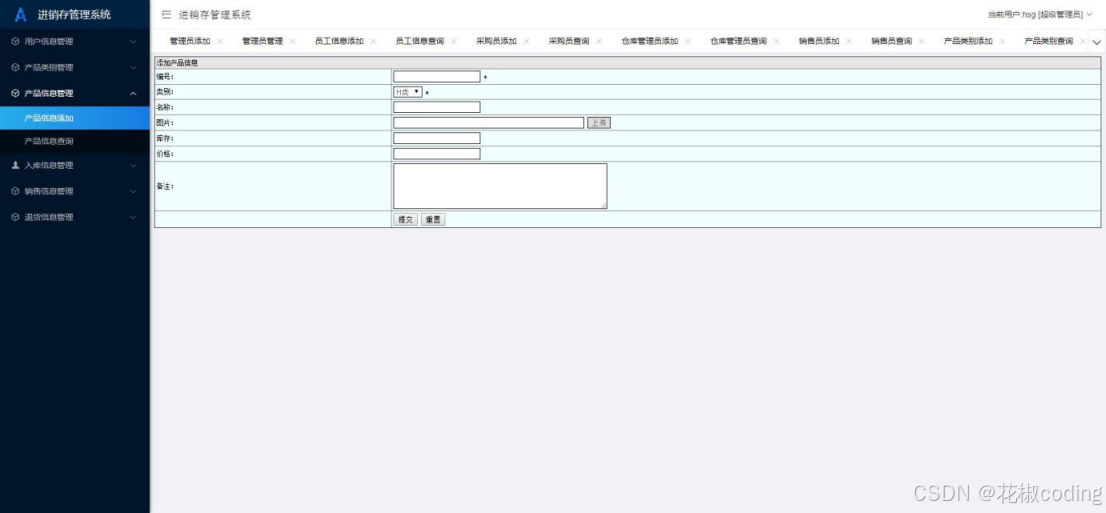Focus the 编号 input field
The height and width of the screenshot is (513, 1106).
[x=437, y=77]
